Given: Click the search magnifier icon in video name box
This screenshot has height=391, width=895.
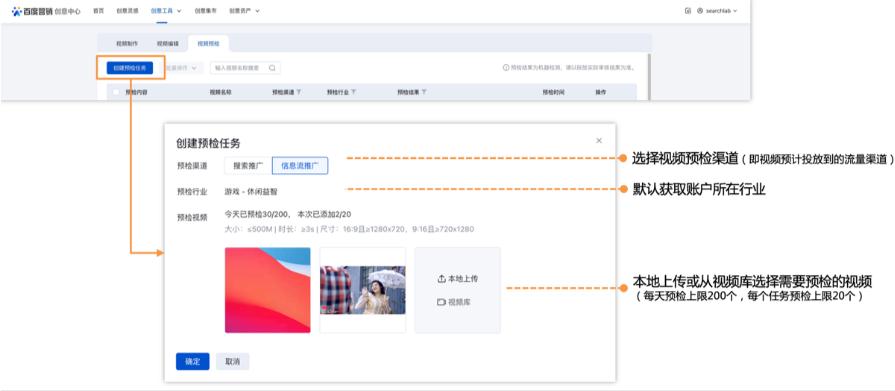Looking at the screenshot, I should coord(272,68).
